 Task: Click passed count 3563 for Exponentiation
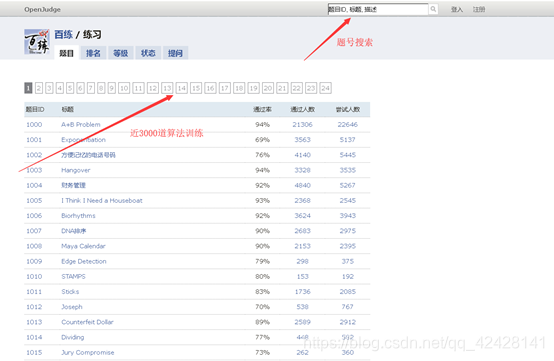[x=302, y=140]
